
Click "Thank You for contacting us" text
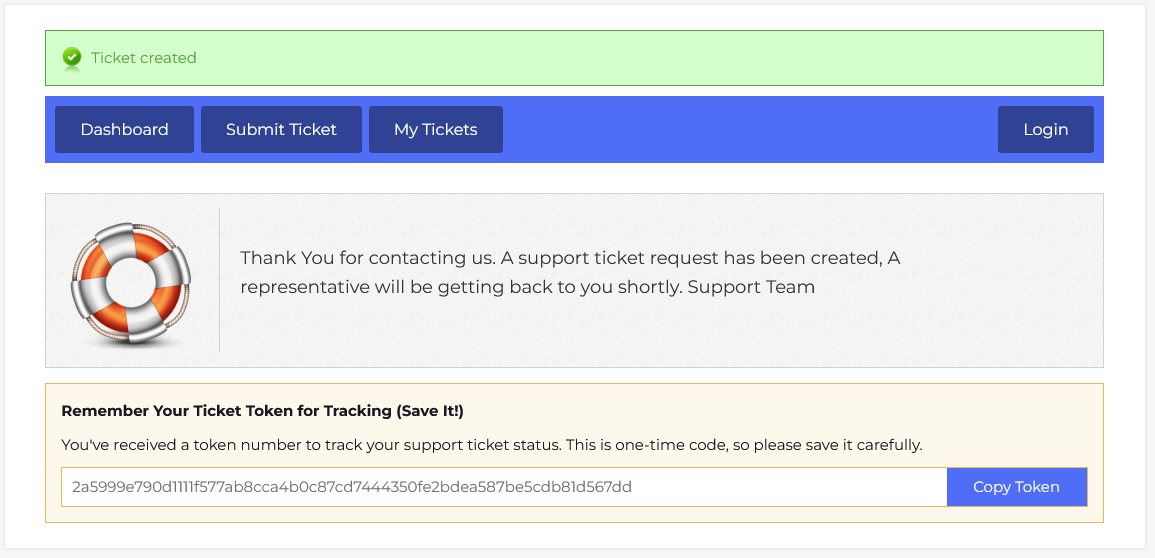coord(367,258)
